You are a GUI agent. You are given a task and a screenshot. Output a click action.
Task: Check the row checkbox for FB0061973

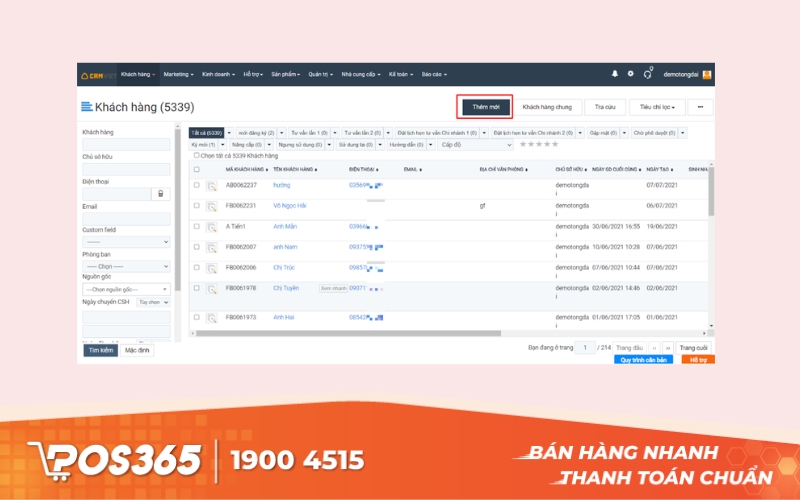pyautogui.click(x=196, y=317)
